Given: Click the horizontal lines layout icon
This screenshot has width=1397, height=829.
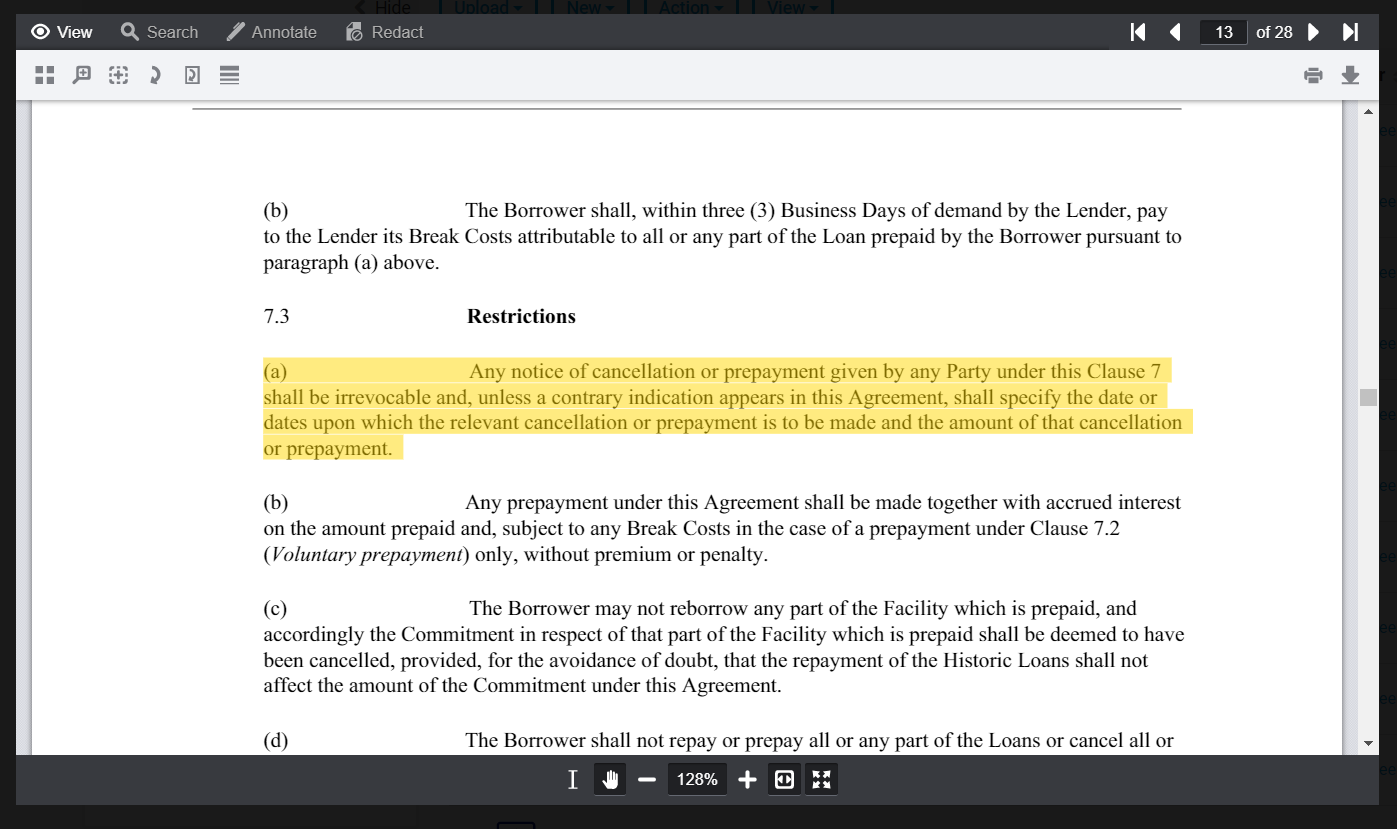Looking at the screenshot, I should pyautogui.click(x=229, y=75).
